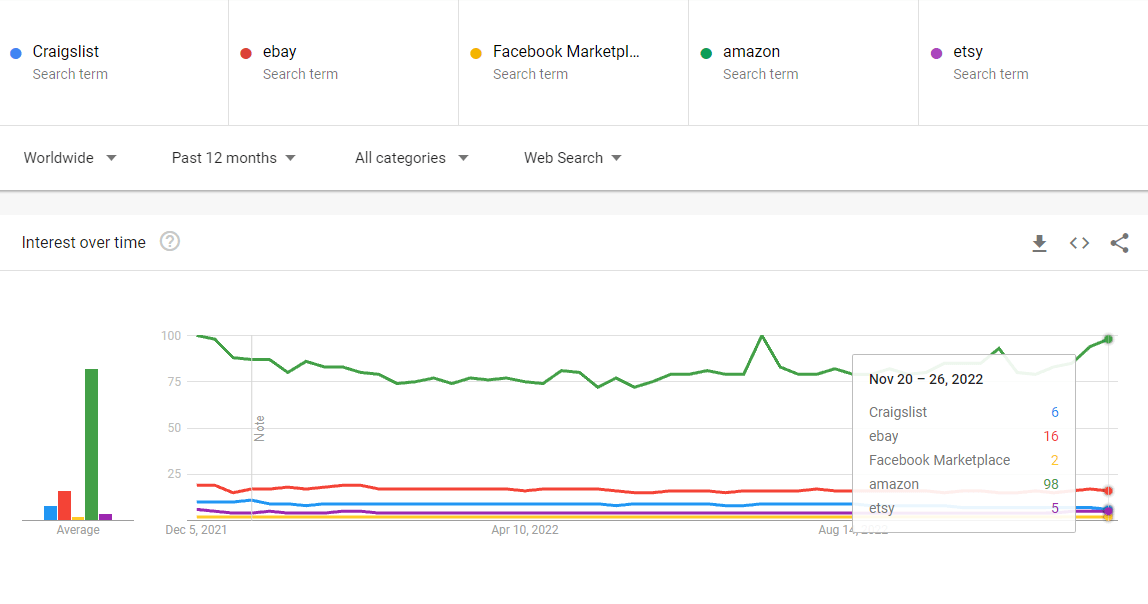Image resolution: width=1148 pixels, height=604 pixels.
Task: Open the Past 12 months dropdown
Action: coord(234,158)
